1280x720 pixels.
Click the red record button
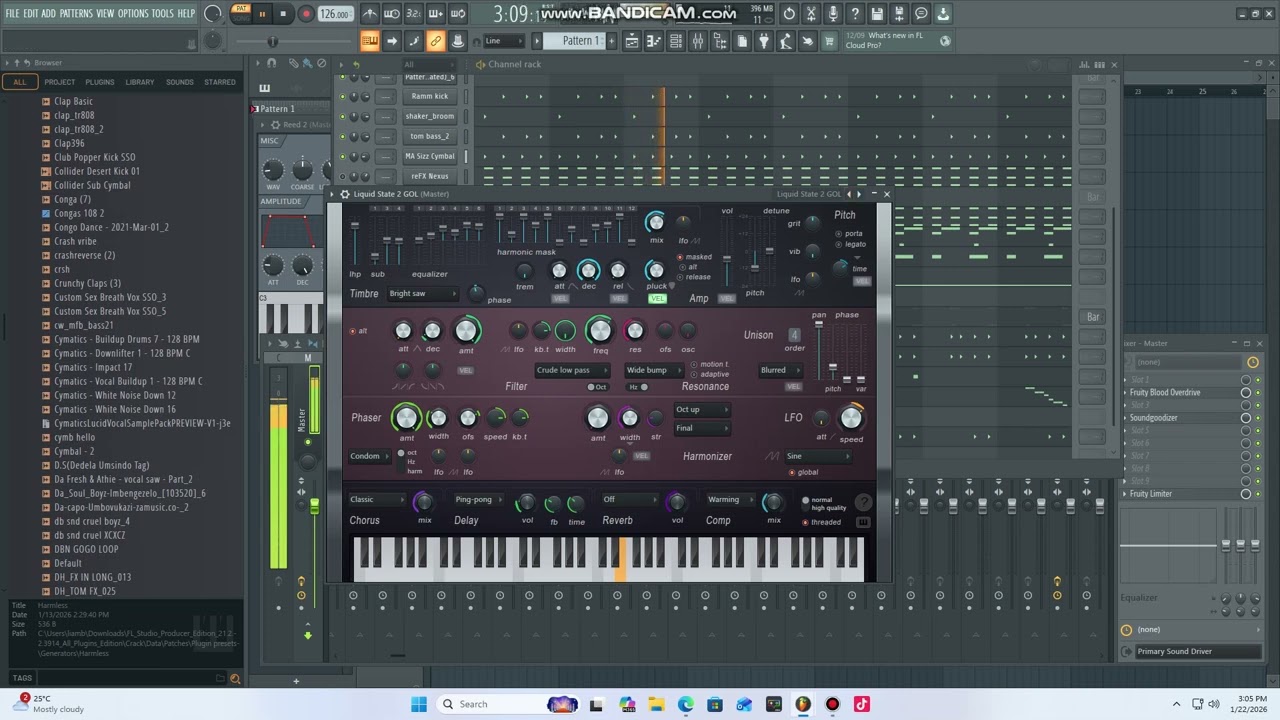306,14
